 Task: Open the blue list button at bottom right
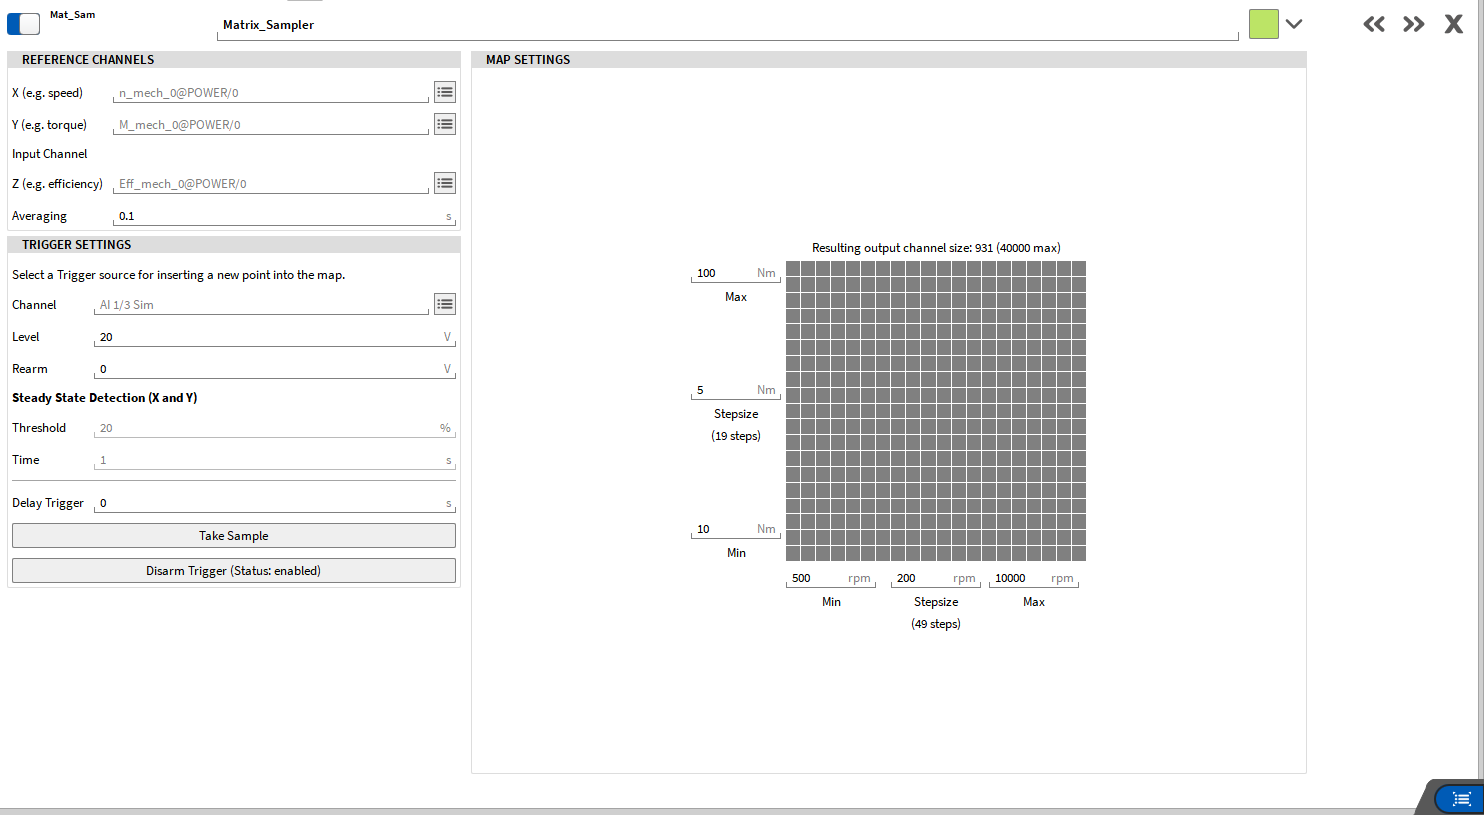pyautogui.click(x=1461, y=799)
